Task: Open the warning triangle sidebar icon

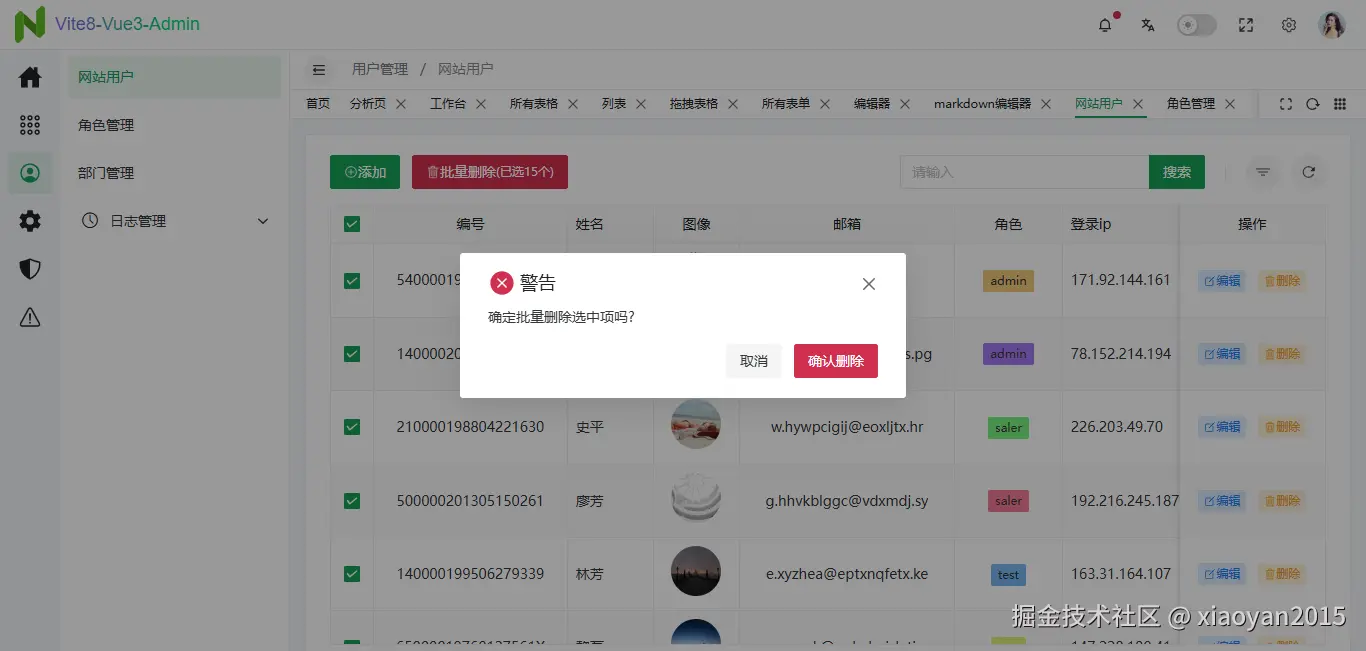Action: pyautogui.click(x=30, y=317)
